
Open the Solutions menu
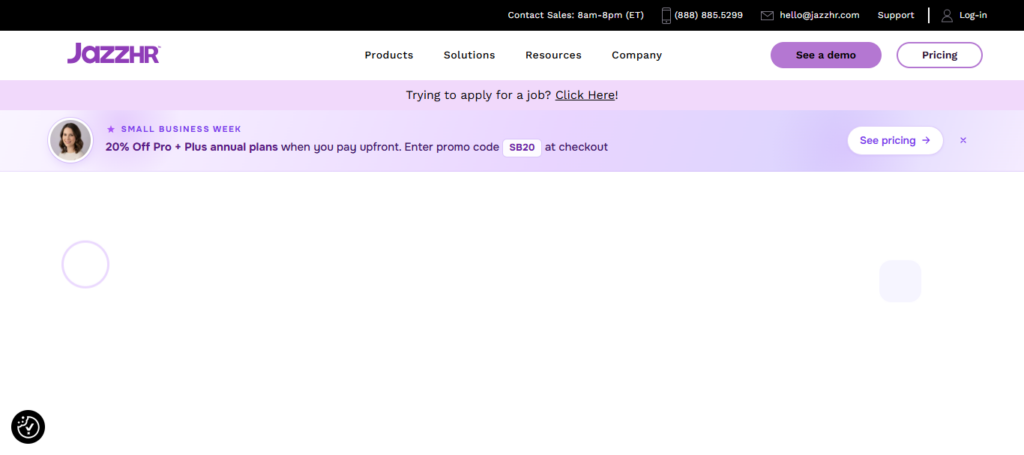[x=469, y=55]
